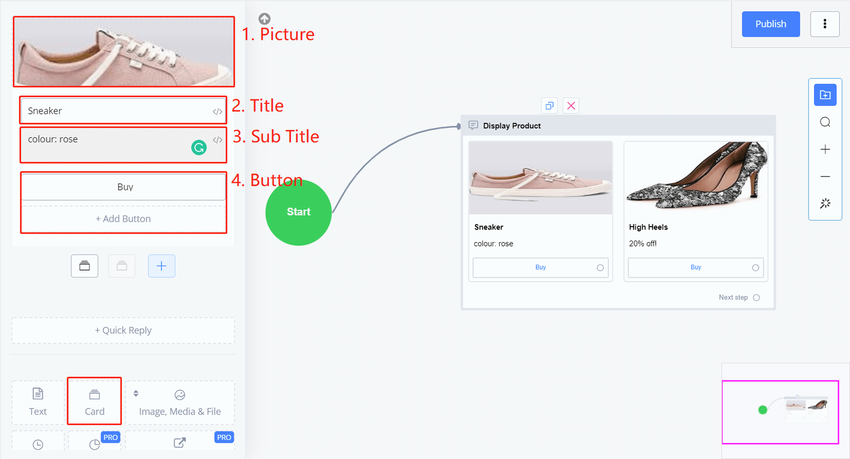Click the Buy button on Sneaker card
850x459 pixels.
540,267
